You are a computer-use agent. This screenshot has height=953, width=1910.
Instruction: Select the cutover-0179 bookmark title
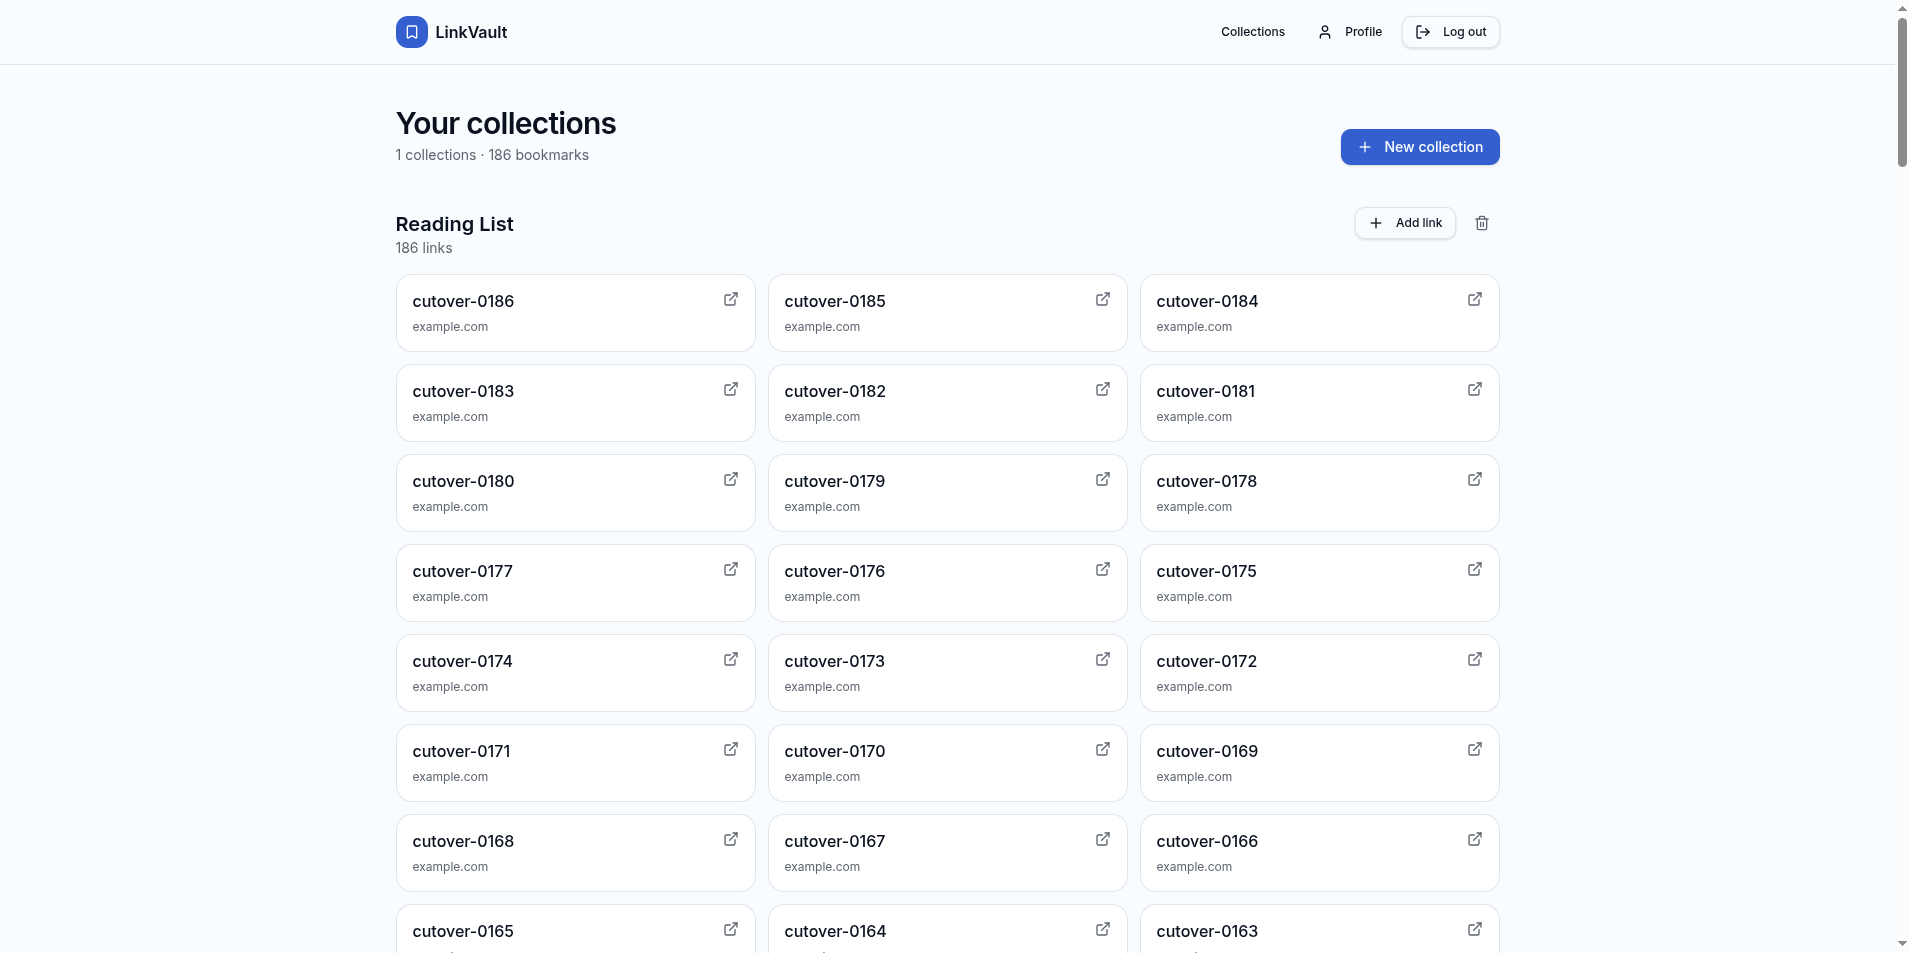tap(835, 481)
